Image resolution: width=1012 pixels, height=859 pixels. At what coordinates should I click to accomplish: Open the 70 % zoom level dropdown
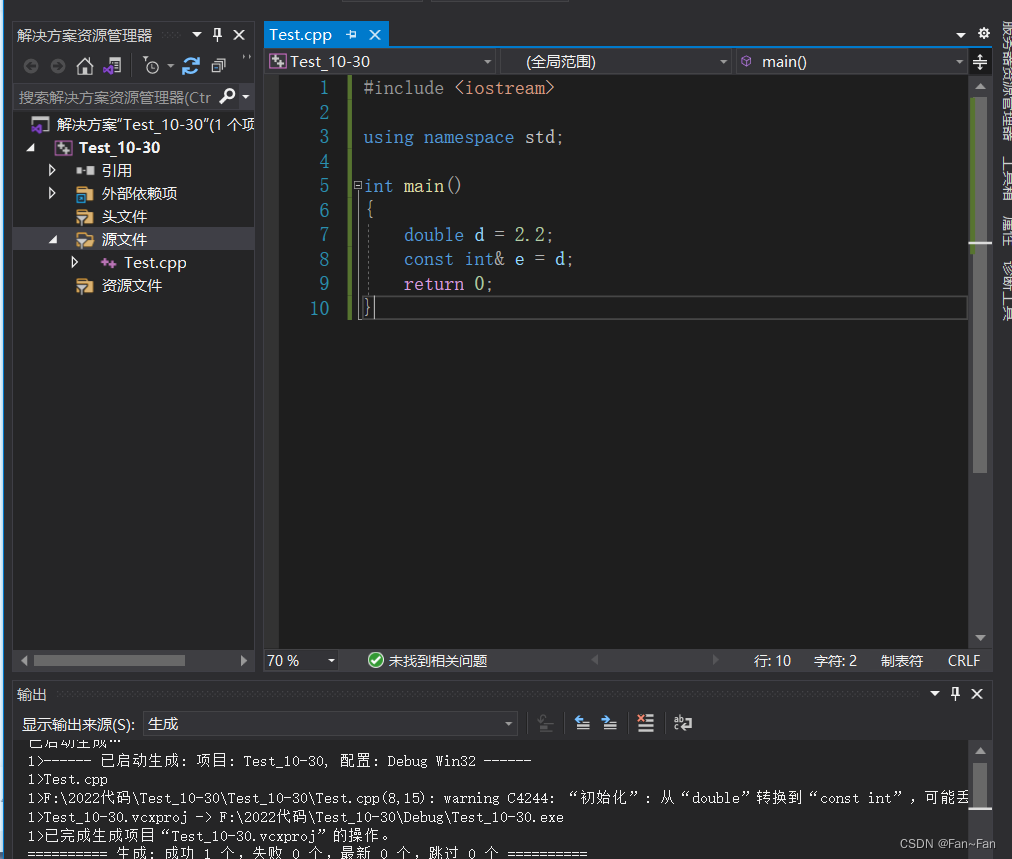click(301, 661)
